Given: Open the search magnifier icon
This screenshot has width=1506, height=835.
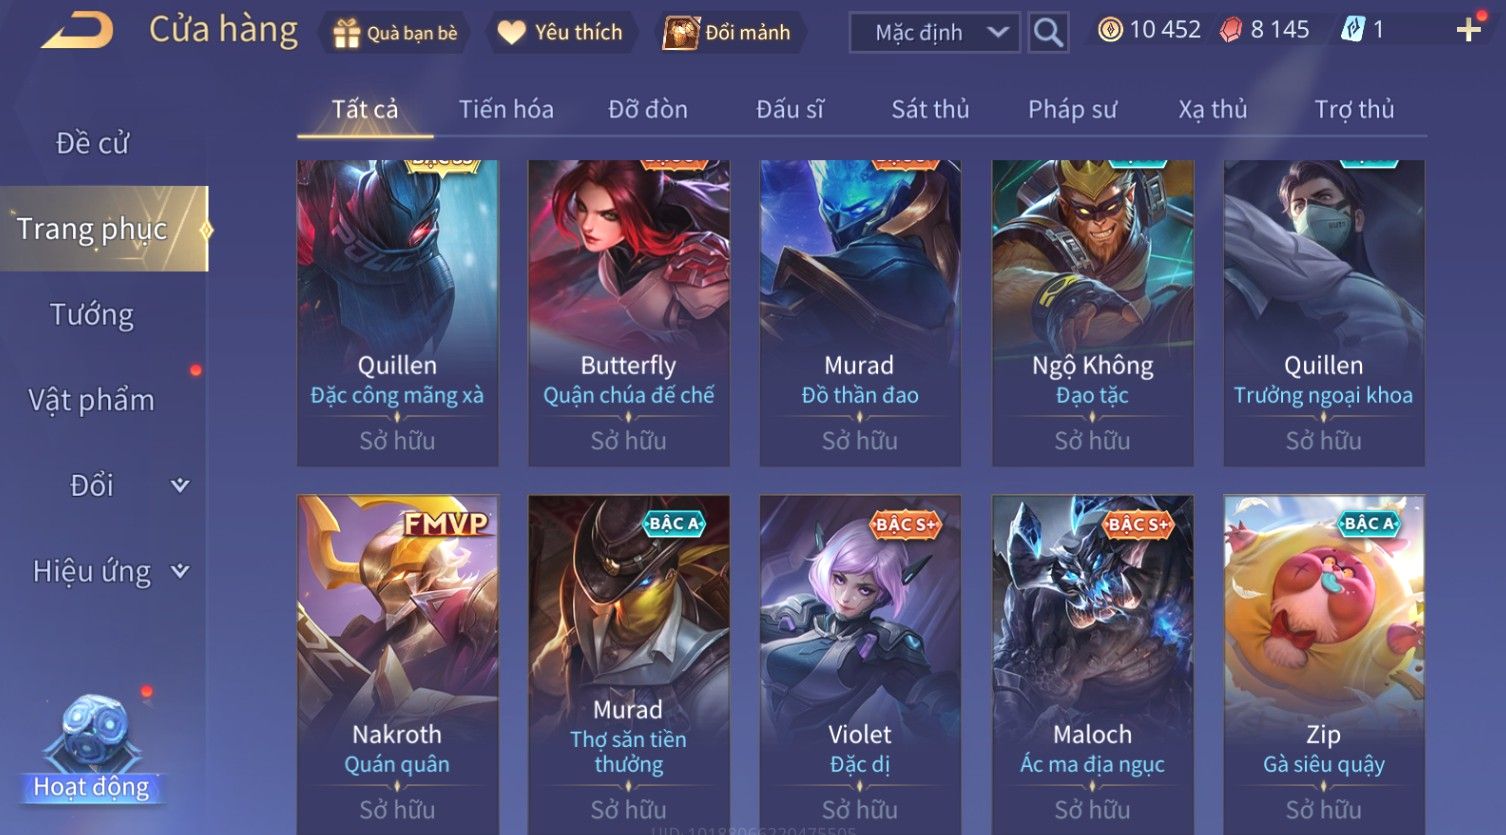Looking at the screenshot, I should [1048, 32].
